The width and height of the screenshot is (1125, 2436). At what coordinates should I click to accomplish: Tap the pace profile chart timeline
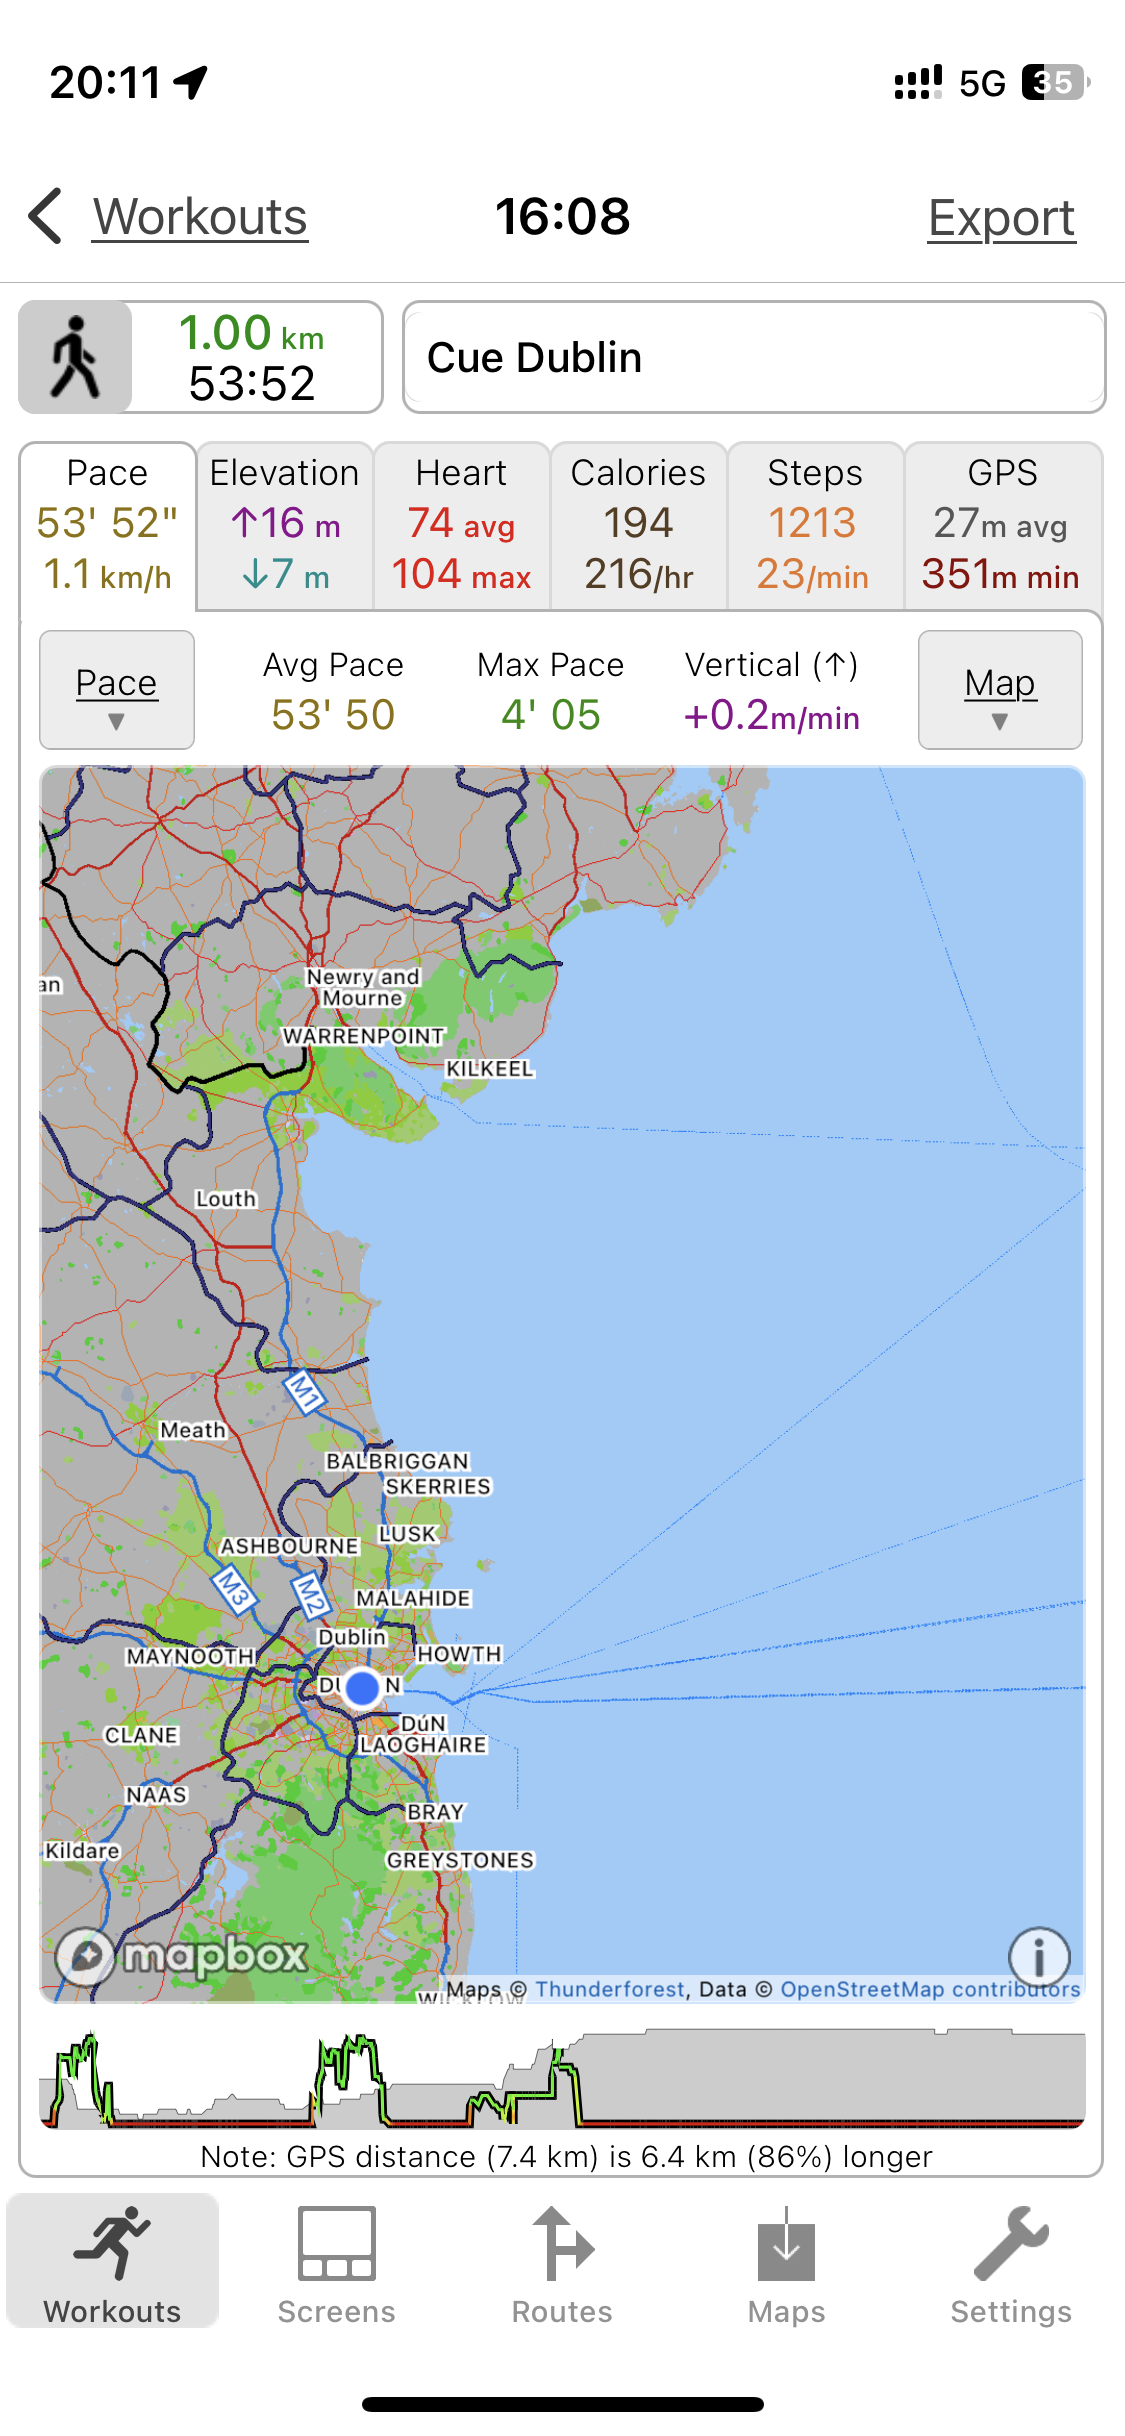(562, 2080)
